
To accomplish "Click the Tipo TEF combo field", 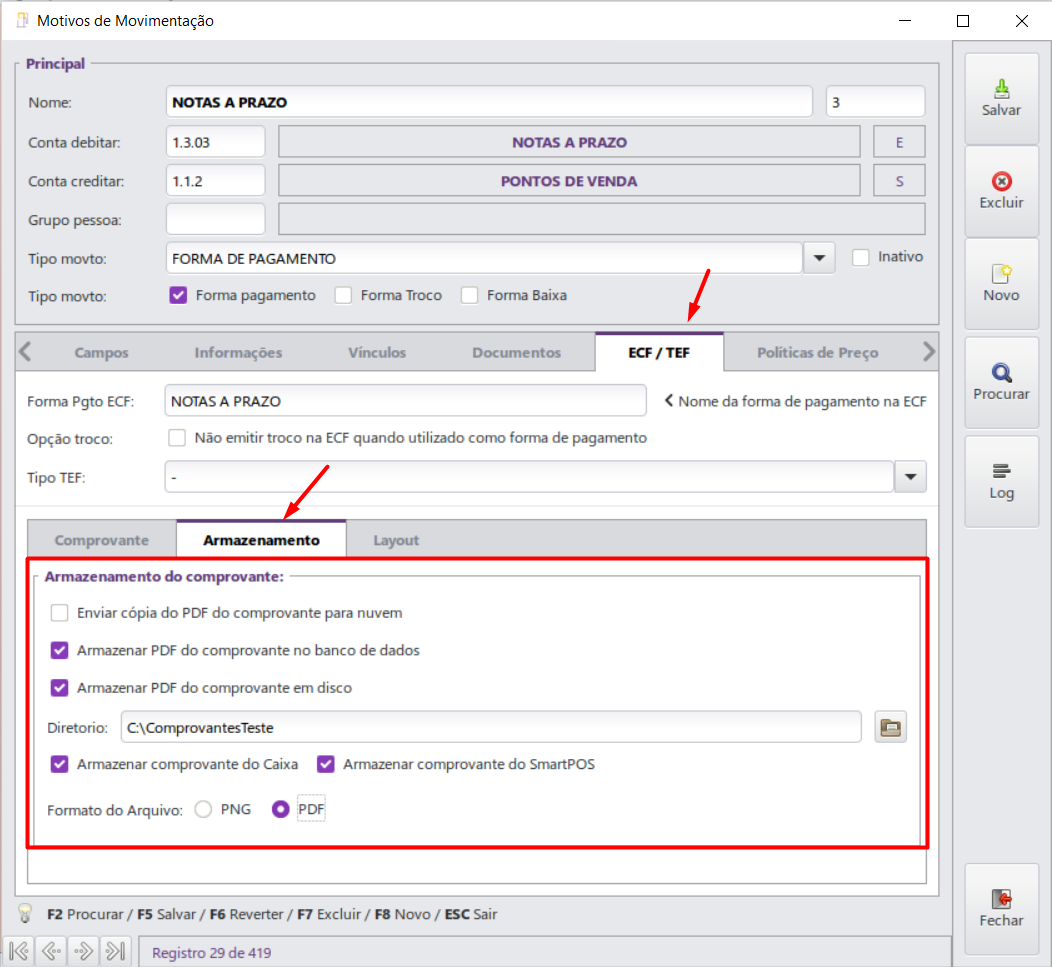I will click(529, 477).
